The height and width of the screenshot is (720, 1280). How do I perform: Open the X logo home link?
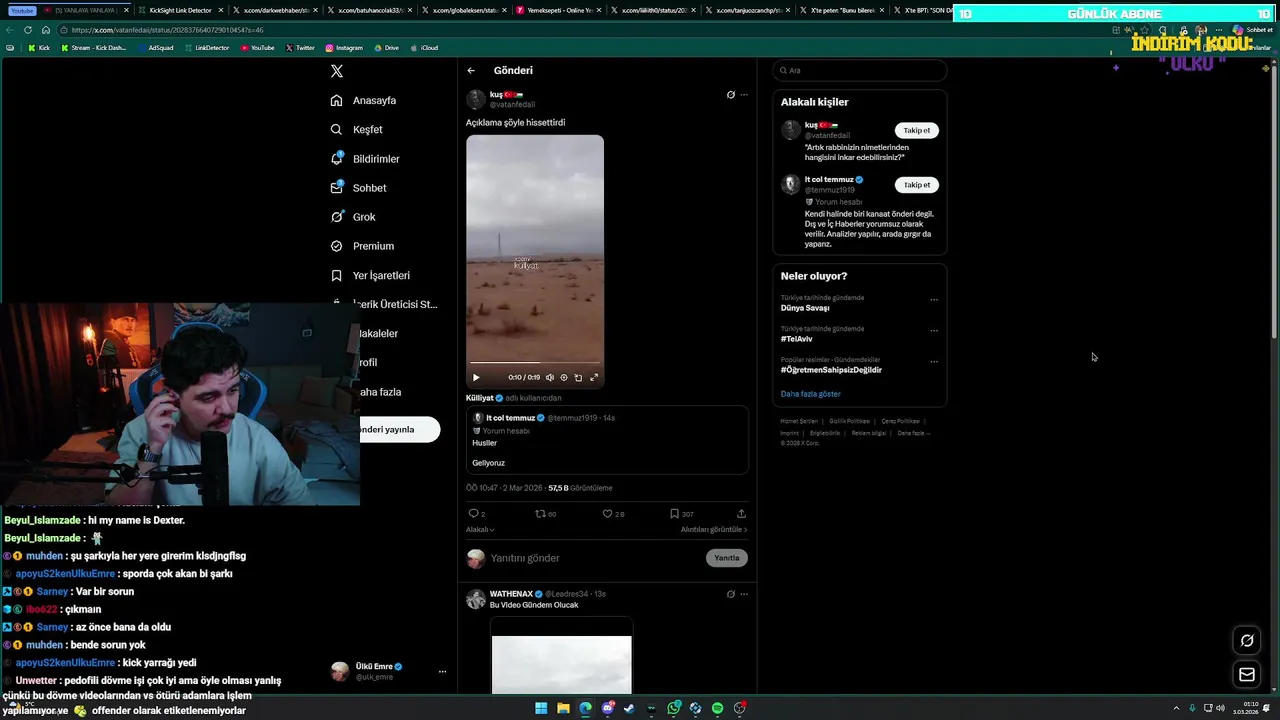point(337,71)
